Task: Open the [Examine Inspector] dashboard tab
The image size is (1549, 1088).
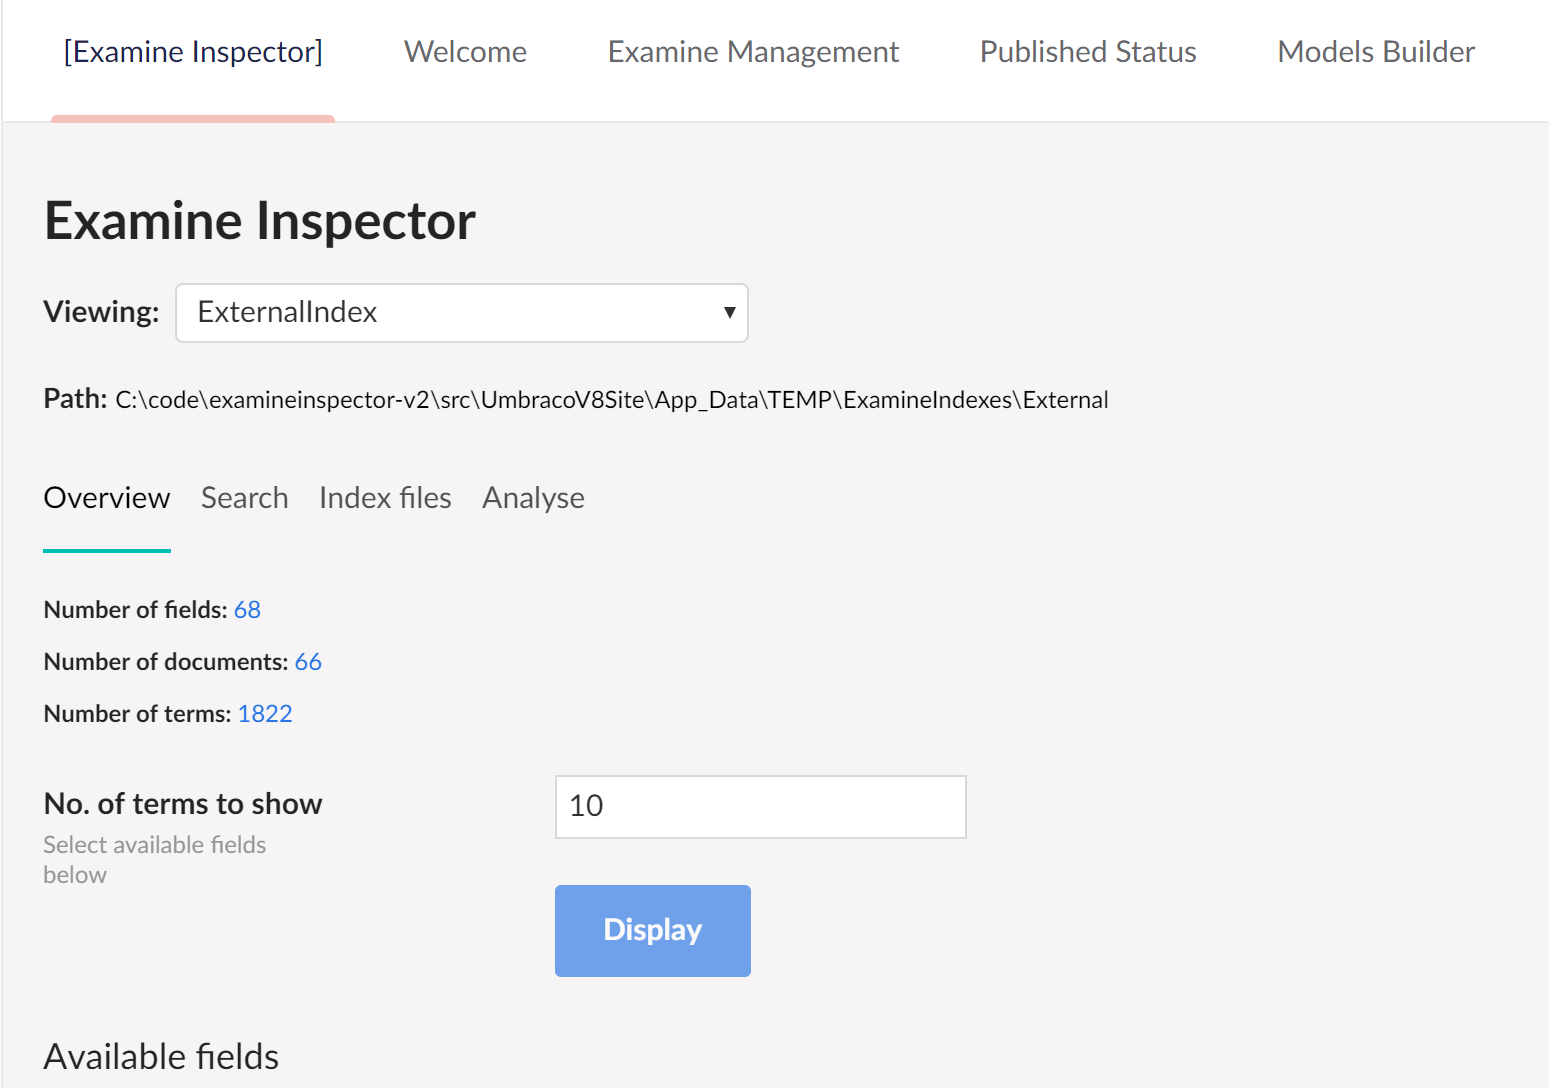Action: (x=193, y=52)
